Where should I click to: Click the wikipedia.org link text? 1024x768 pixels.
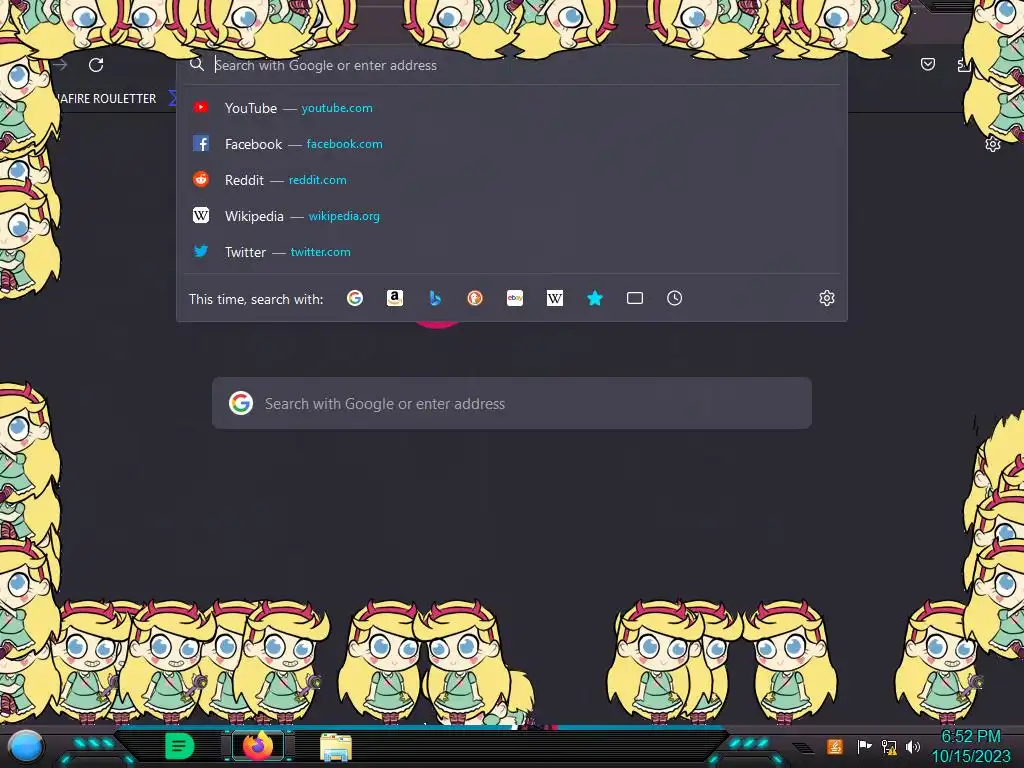tap(344, 216)
